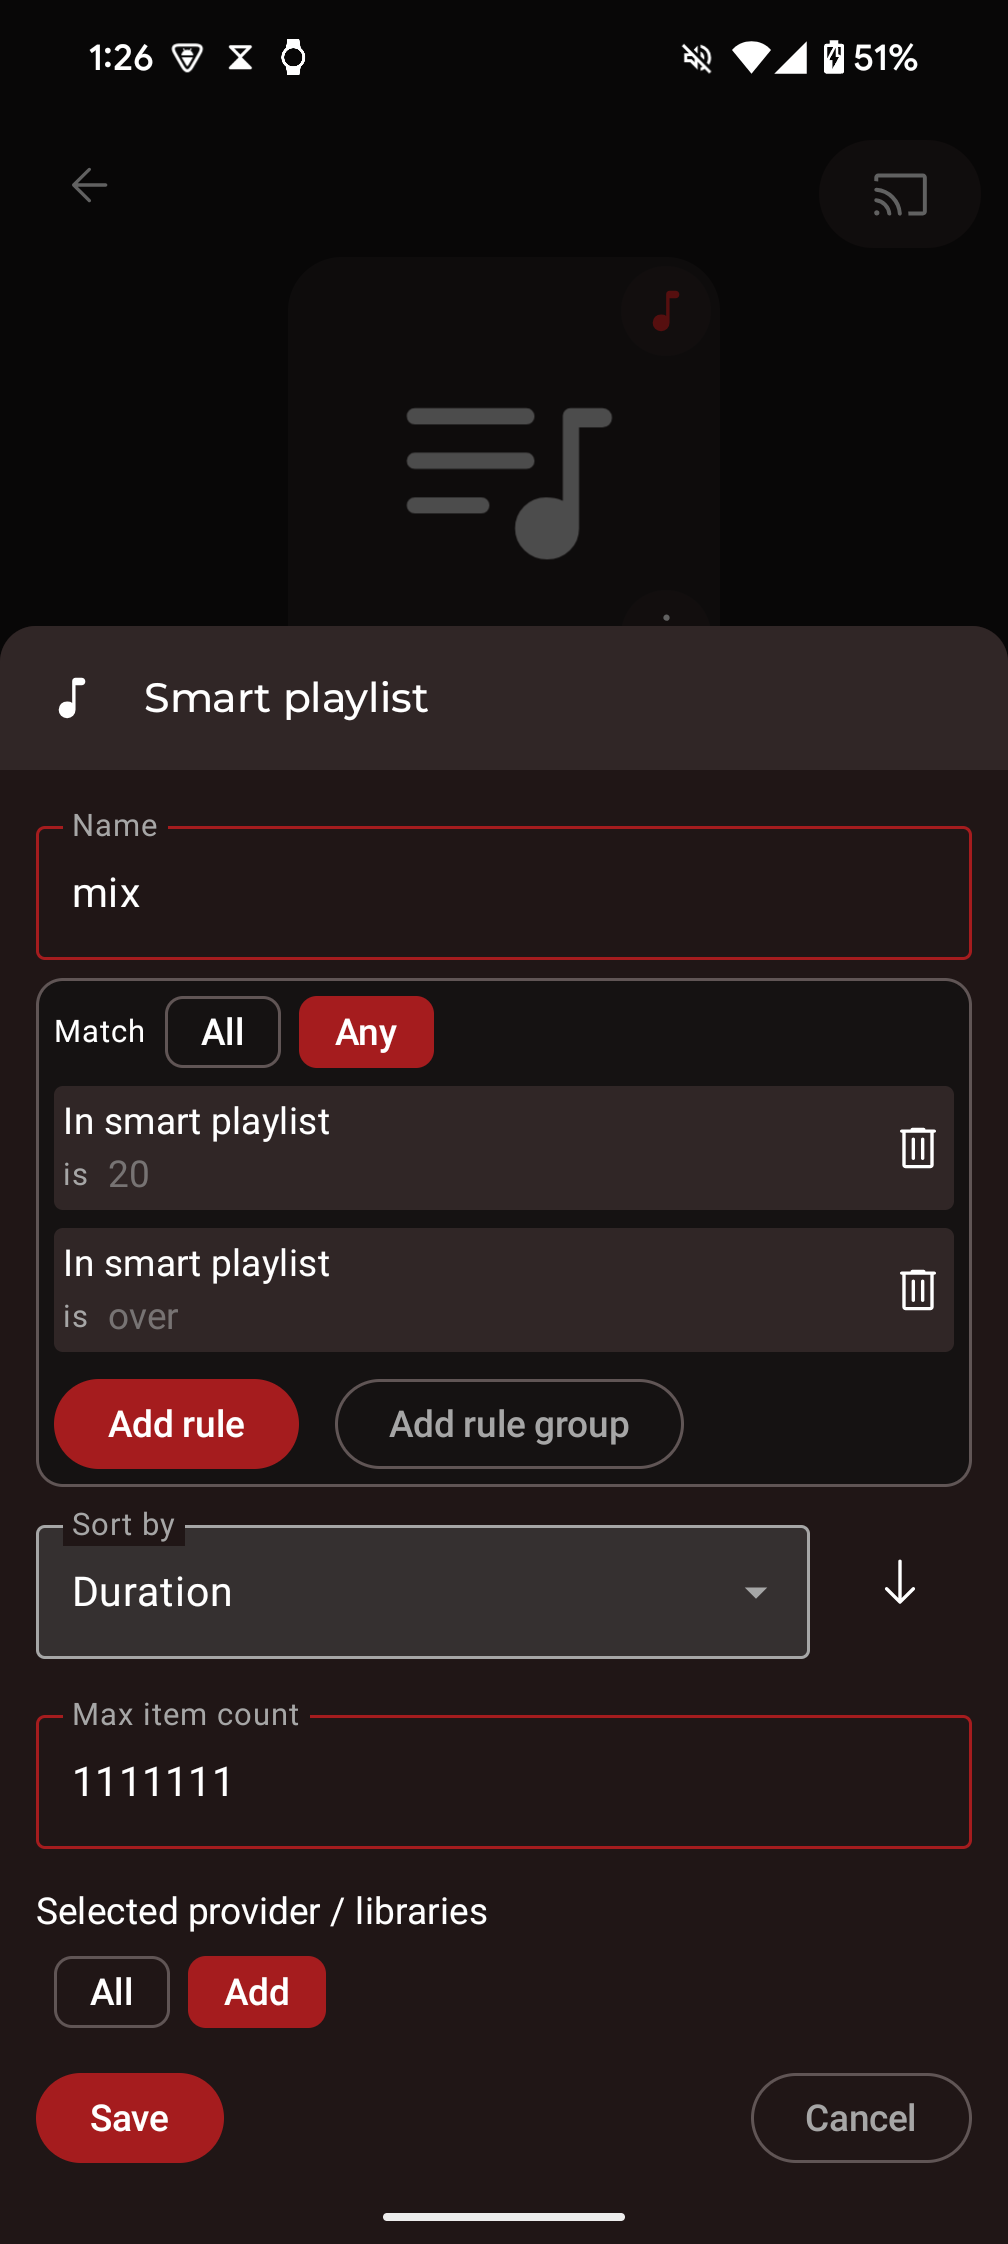Select All provider libraries
The height and width of the screenshot is (2244, 1008).
[112, 1992]
